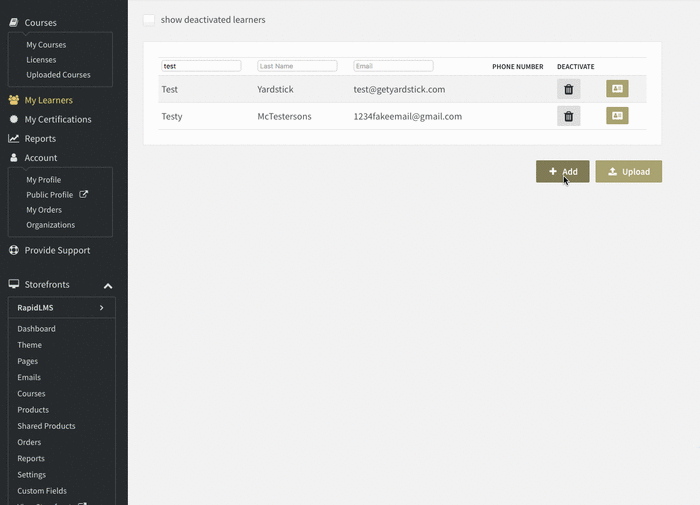Open storefront Pages
This screenshot has width=700, height=505.
[27, 361]
